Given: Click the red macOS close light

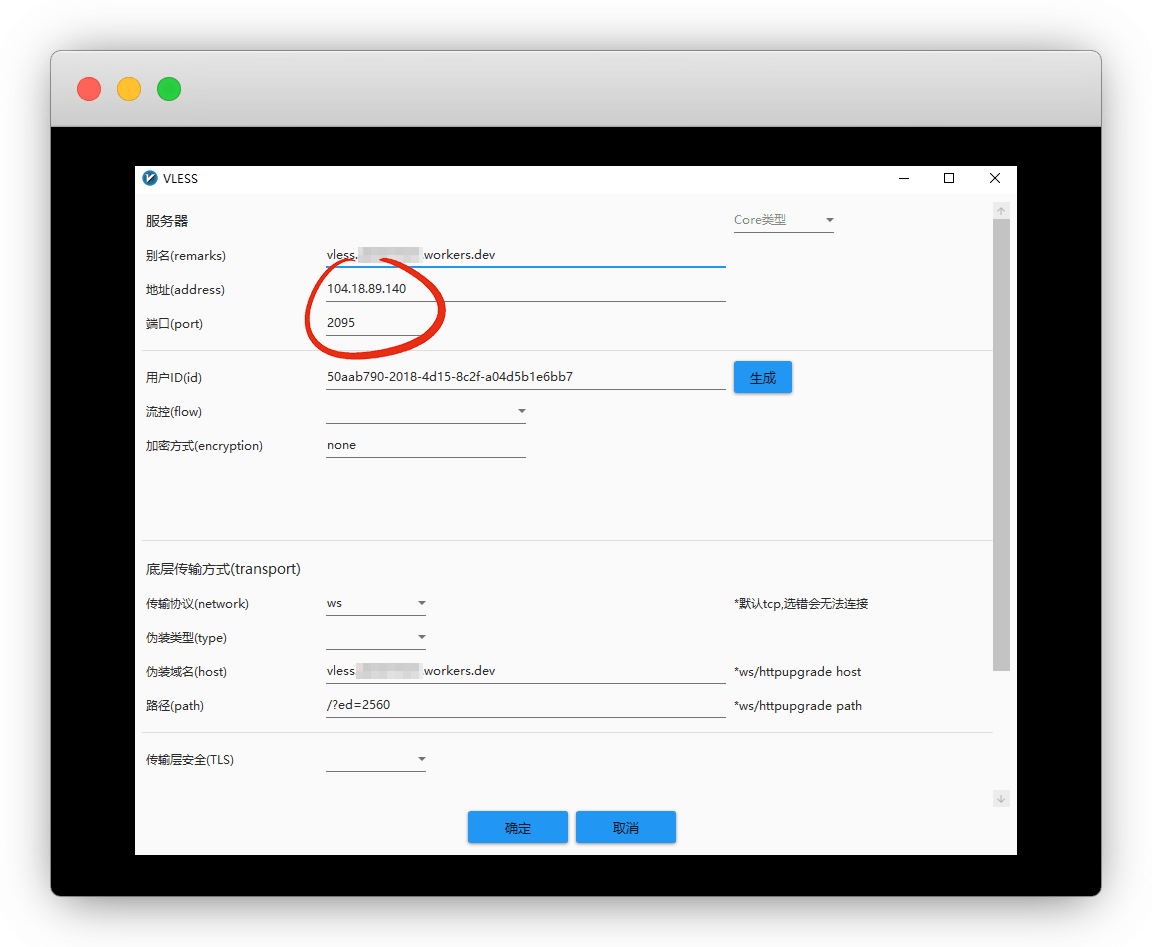Looking at the screenshot, I should coord(89,89).
